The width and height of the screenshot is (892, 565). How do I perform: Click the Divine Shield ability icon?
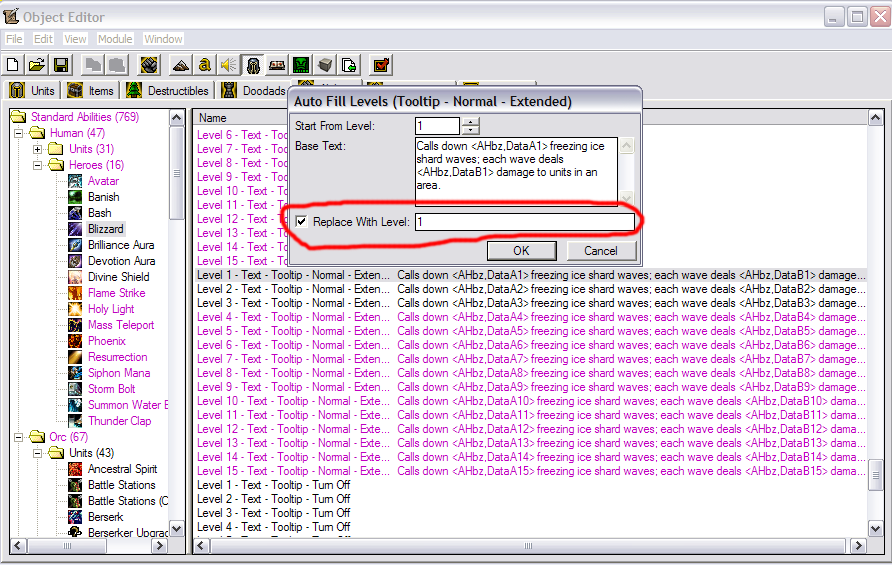(x=75, y=277)
